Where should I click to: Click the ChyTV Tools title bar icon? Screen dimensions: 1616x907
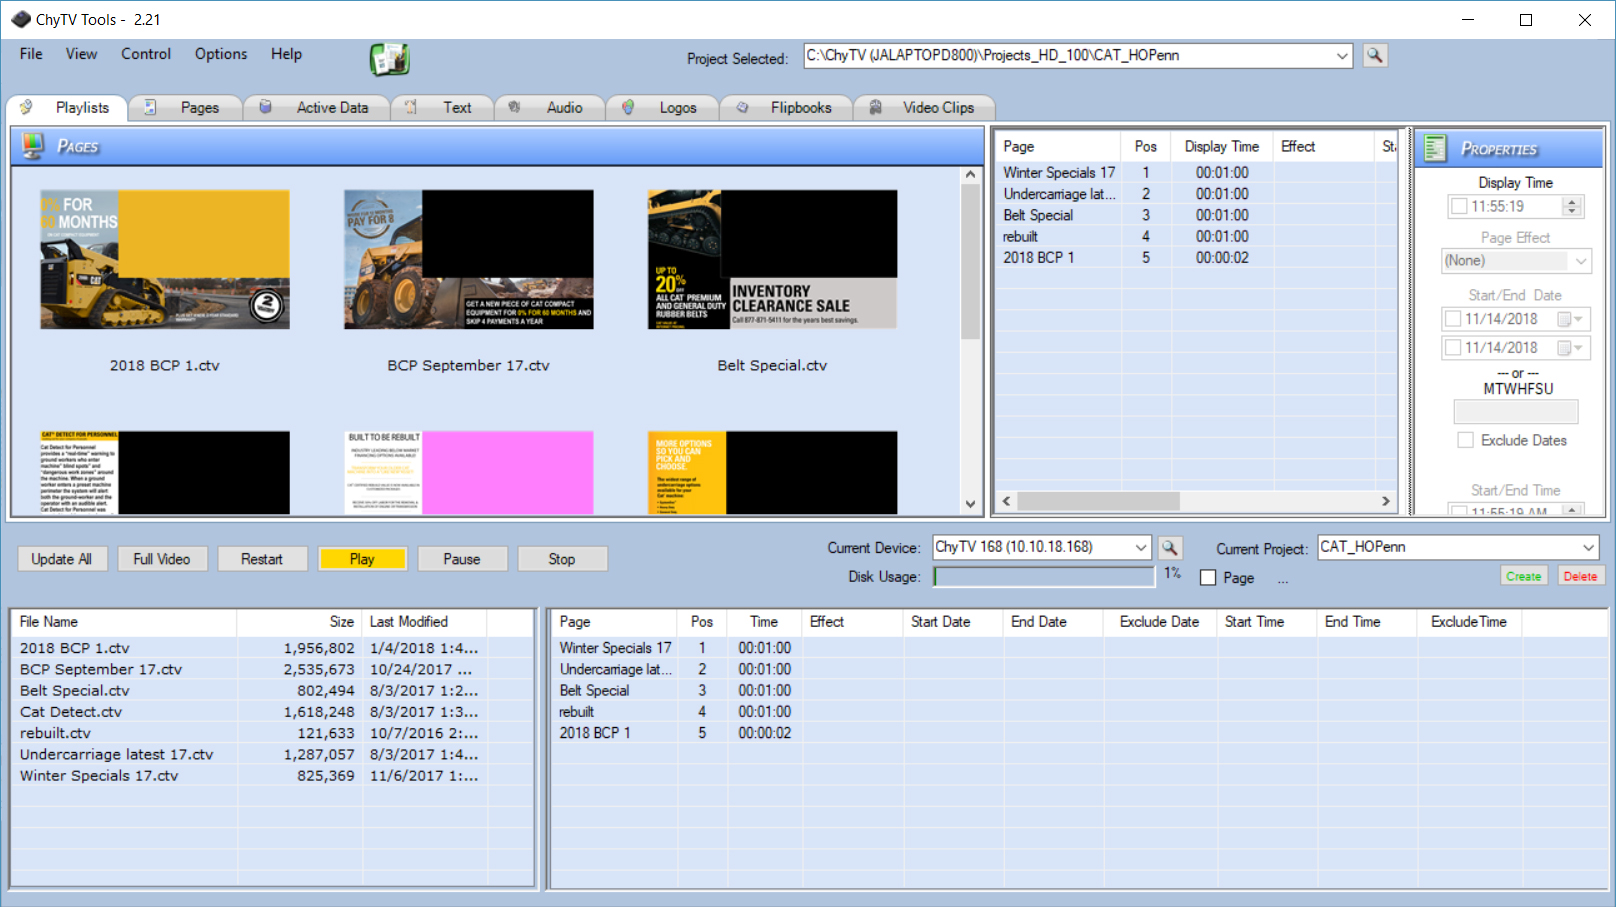(x=20, y=19)
